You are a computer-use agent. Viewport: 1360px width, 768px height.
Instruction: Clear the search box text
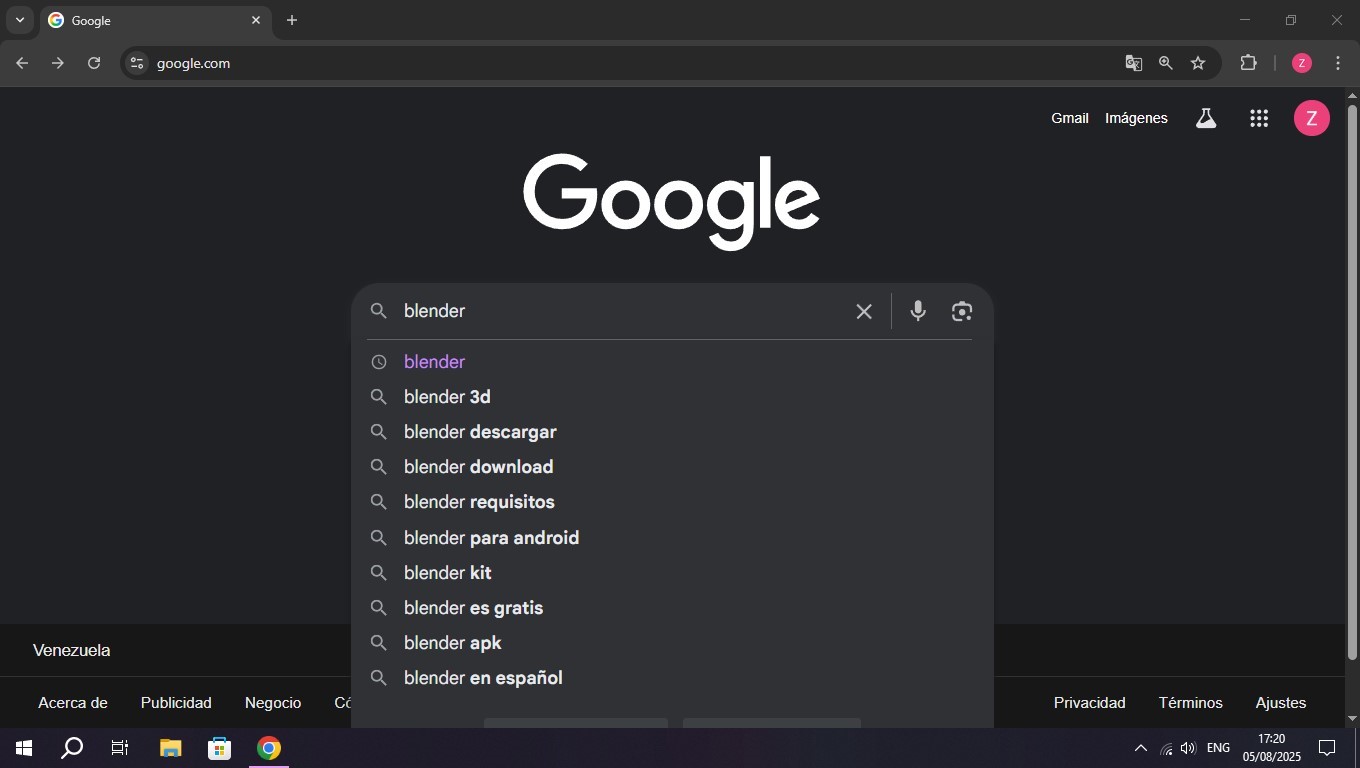(864, 311)
